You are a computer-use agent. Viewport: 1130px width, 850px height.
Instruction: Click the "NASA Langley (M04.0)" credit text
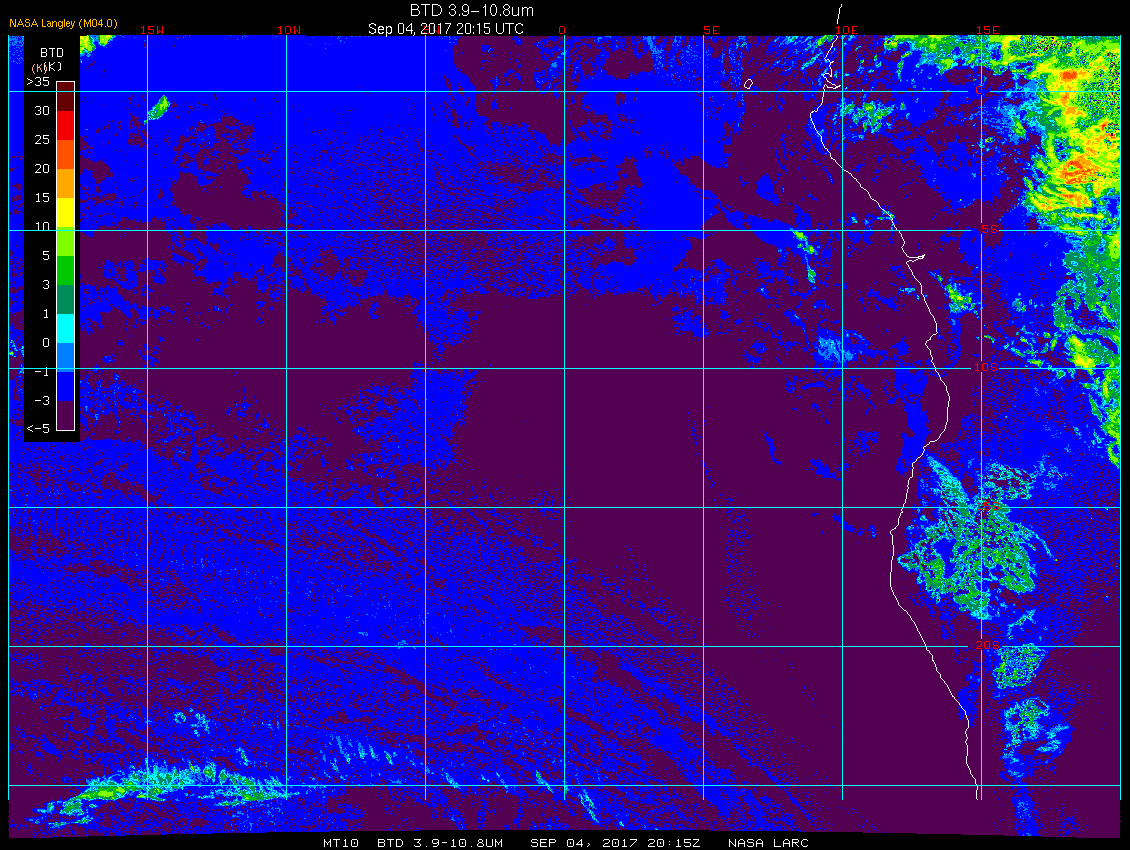pos(63,23)
